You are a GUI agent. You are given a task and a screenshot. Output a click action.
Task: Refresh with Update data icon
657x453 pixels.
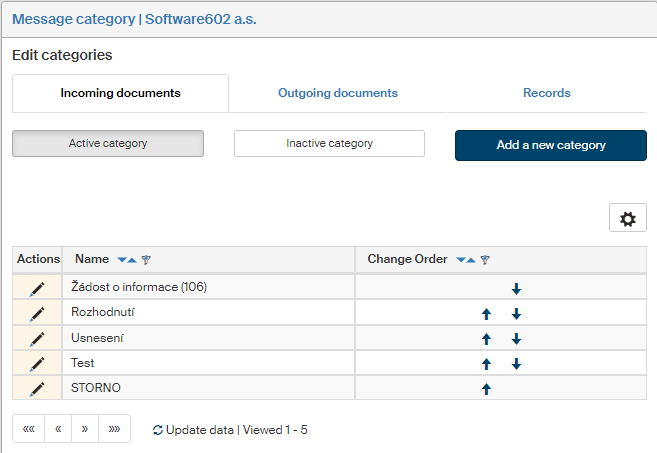tap(158, 430)
